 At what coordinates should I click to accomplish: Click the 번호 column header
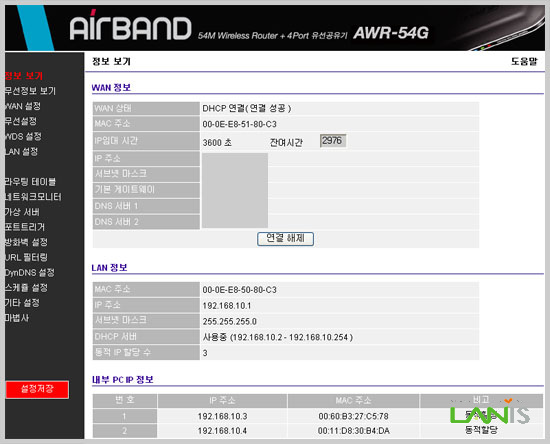(125, 400)
